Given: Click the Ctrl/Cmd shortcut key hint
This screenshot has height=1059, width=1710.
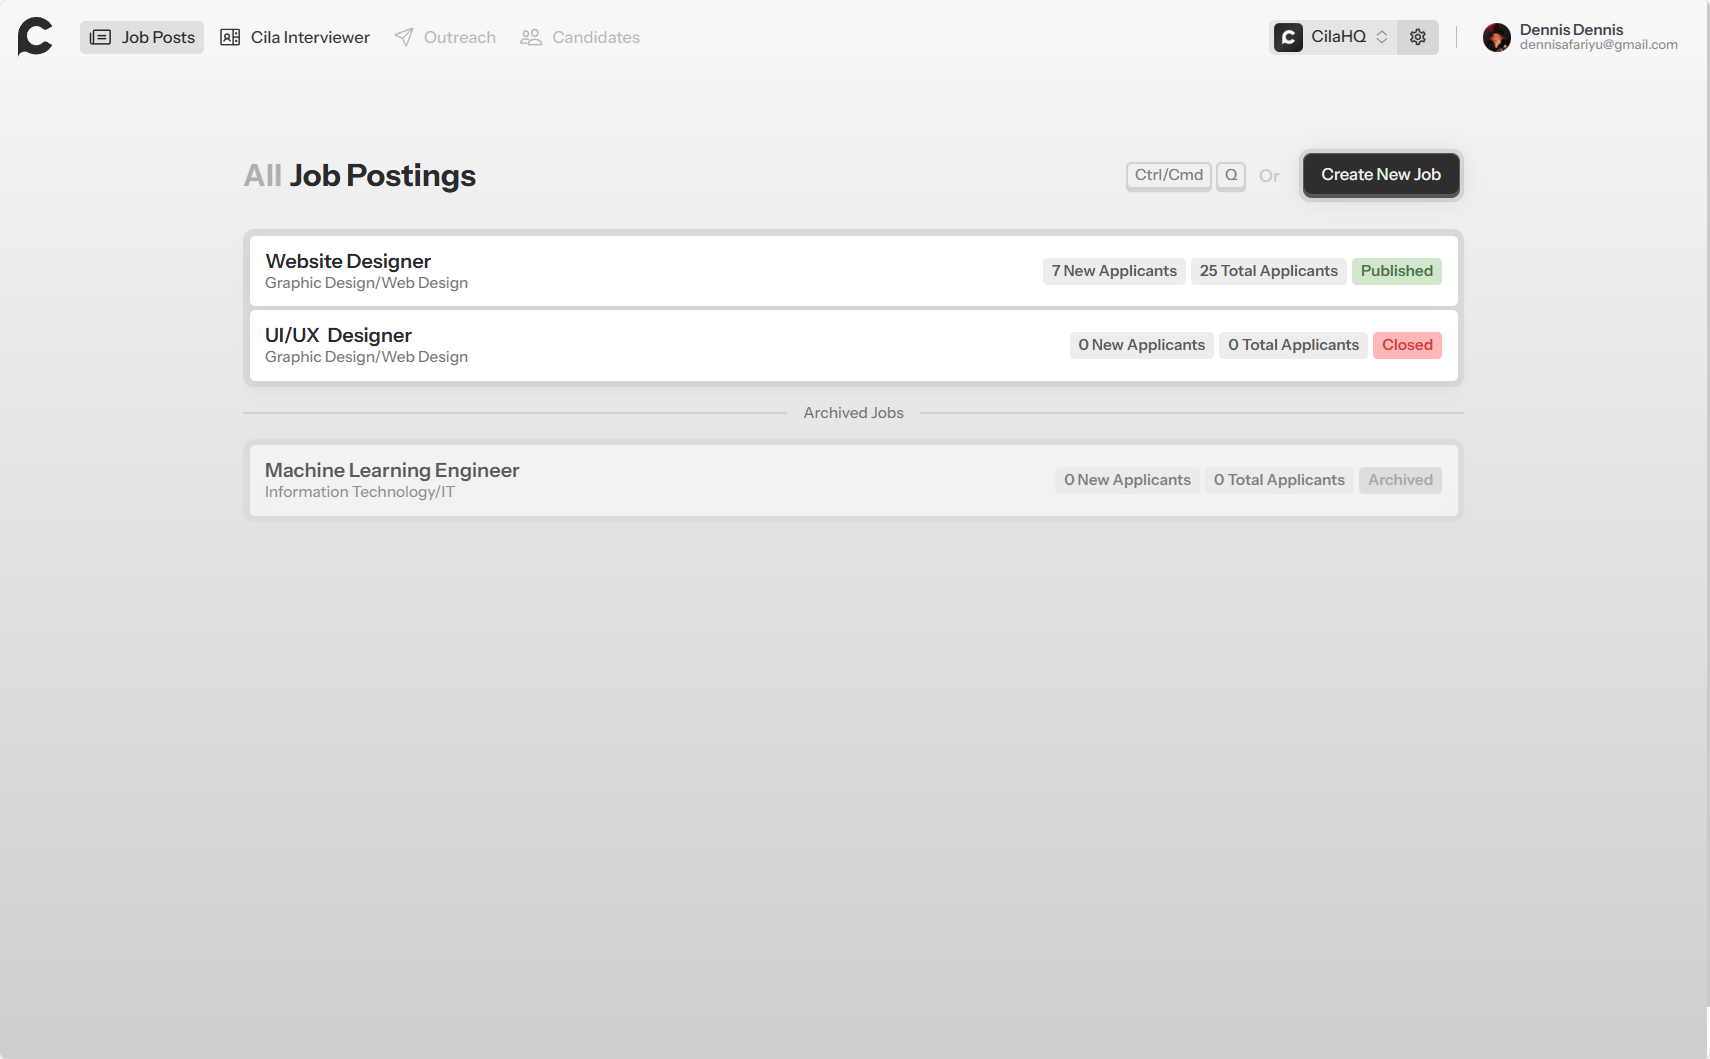Looking at the screenshot, I should (1168, 175).
